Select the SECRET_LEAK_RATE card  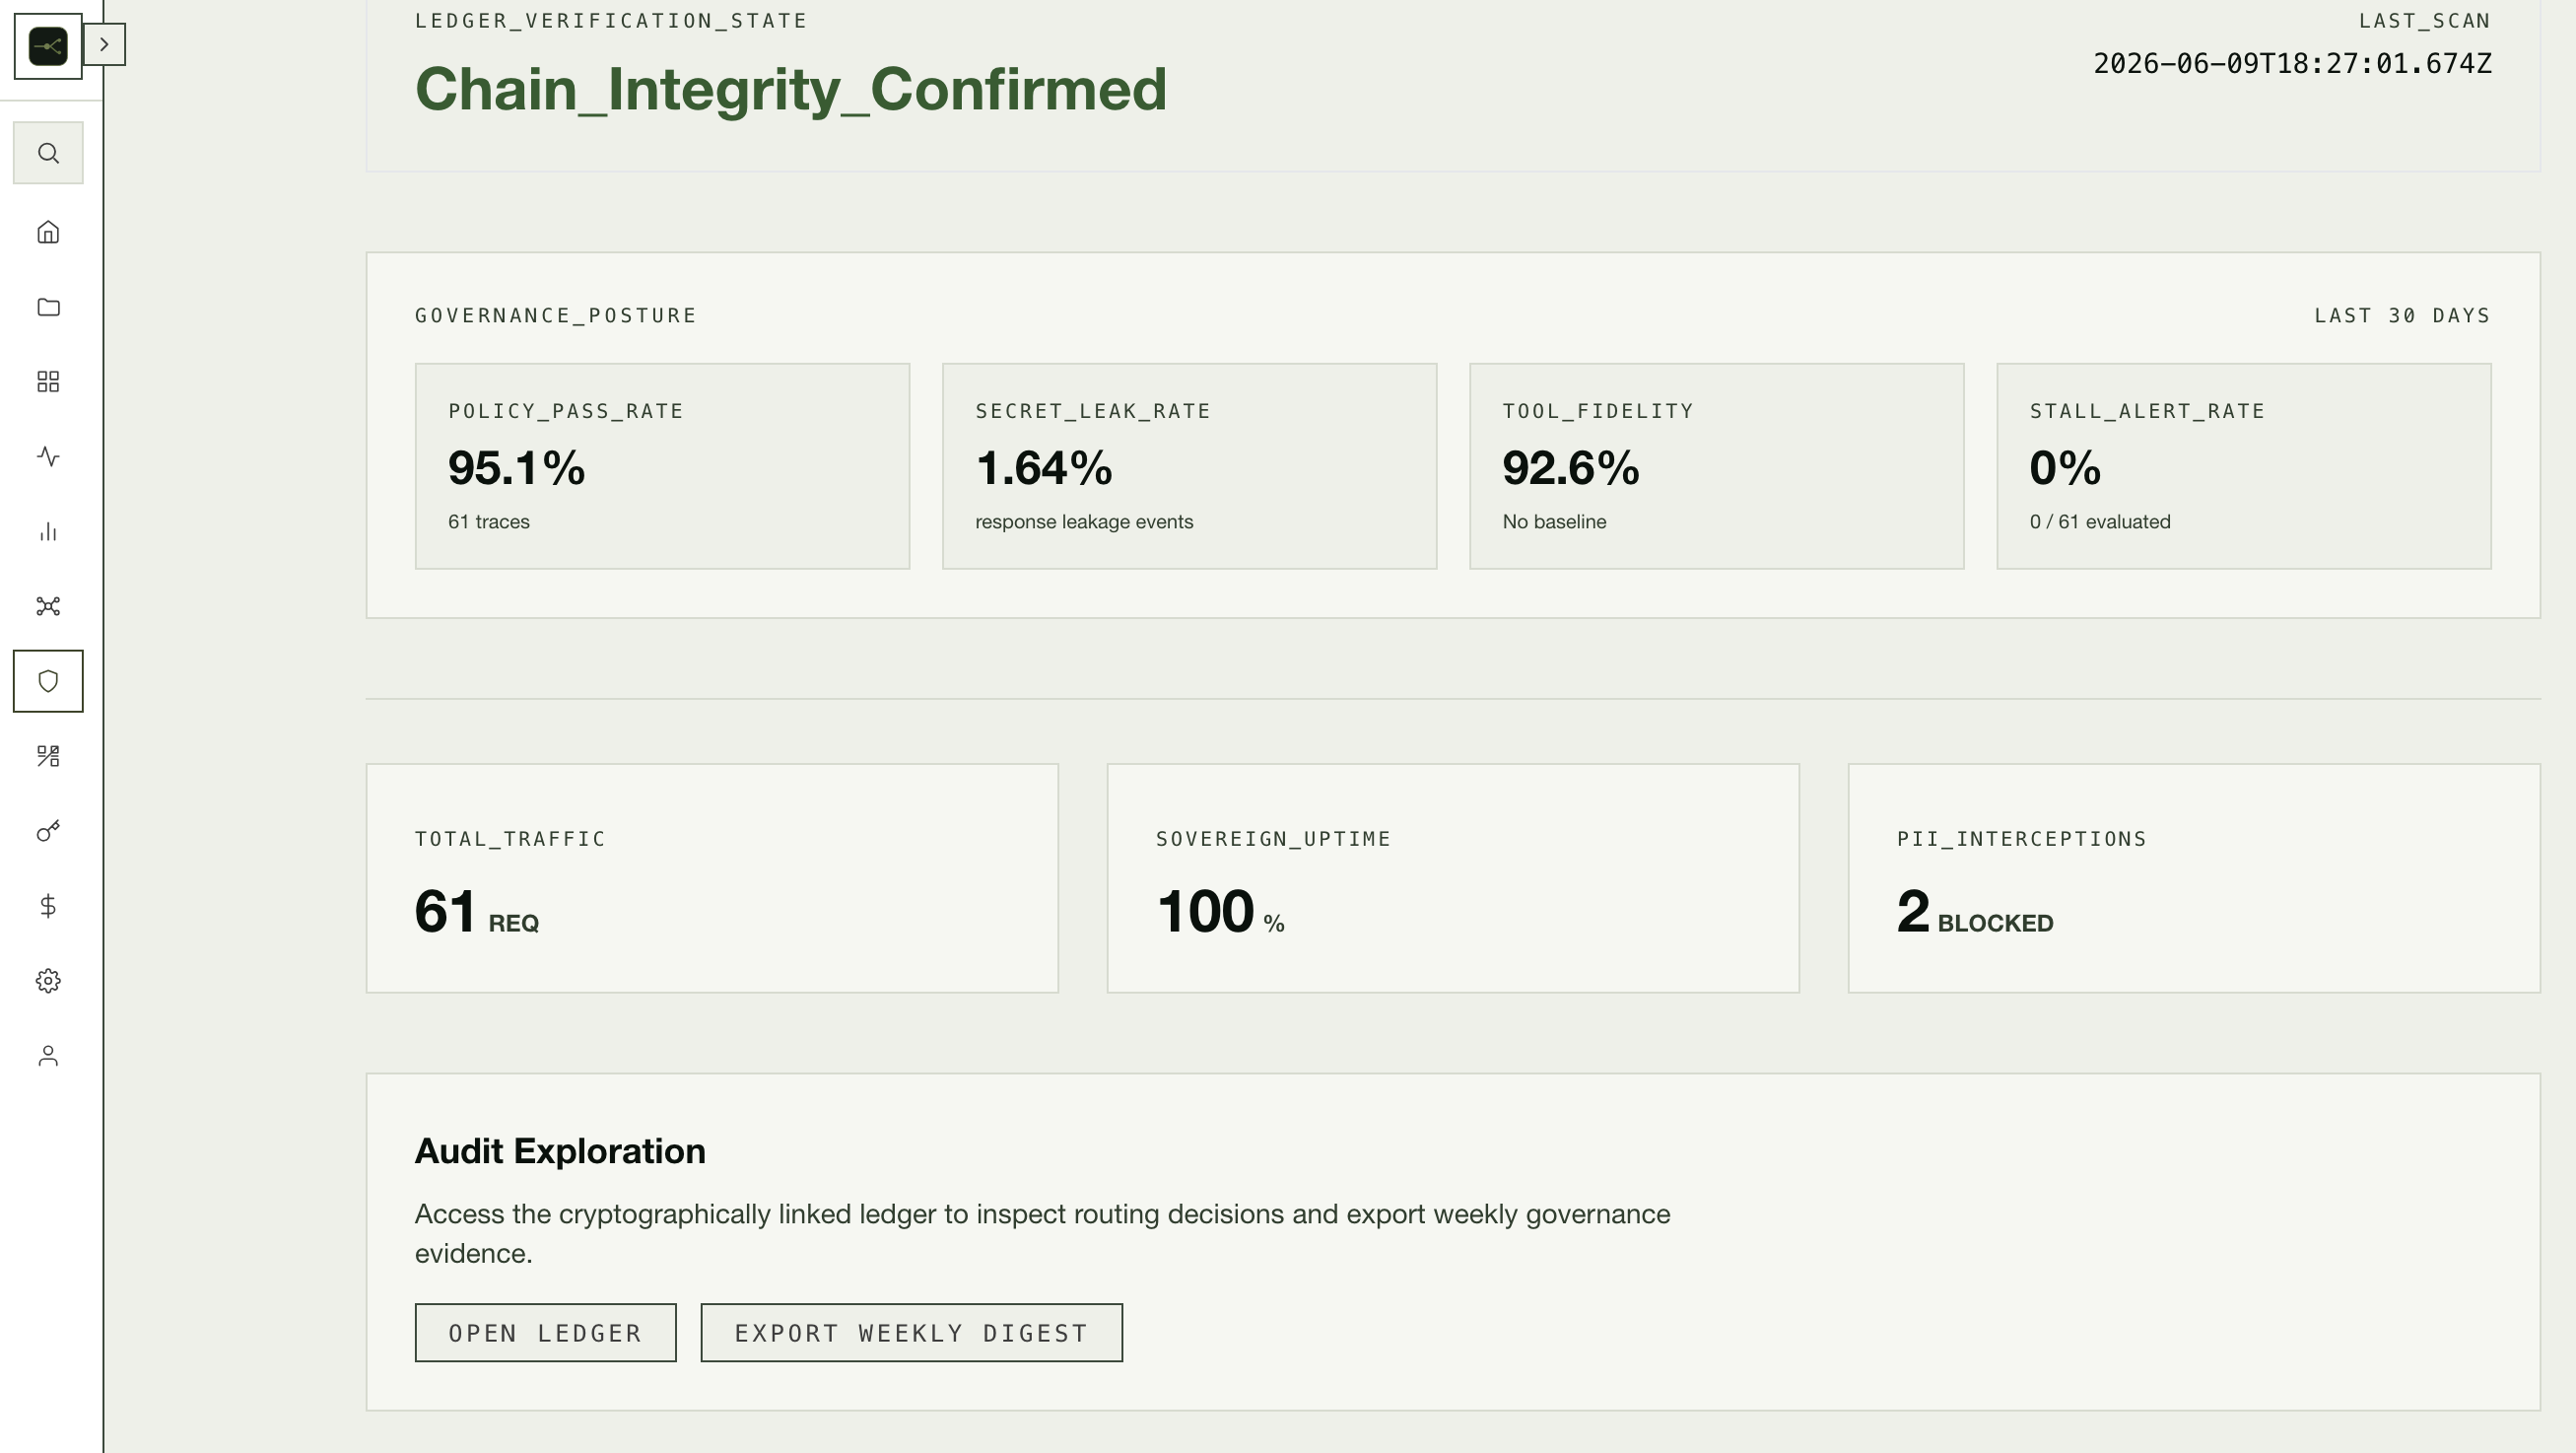click(x=1189, y=466)
